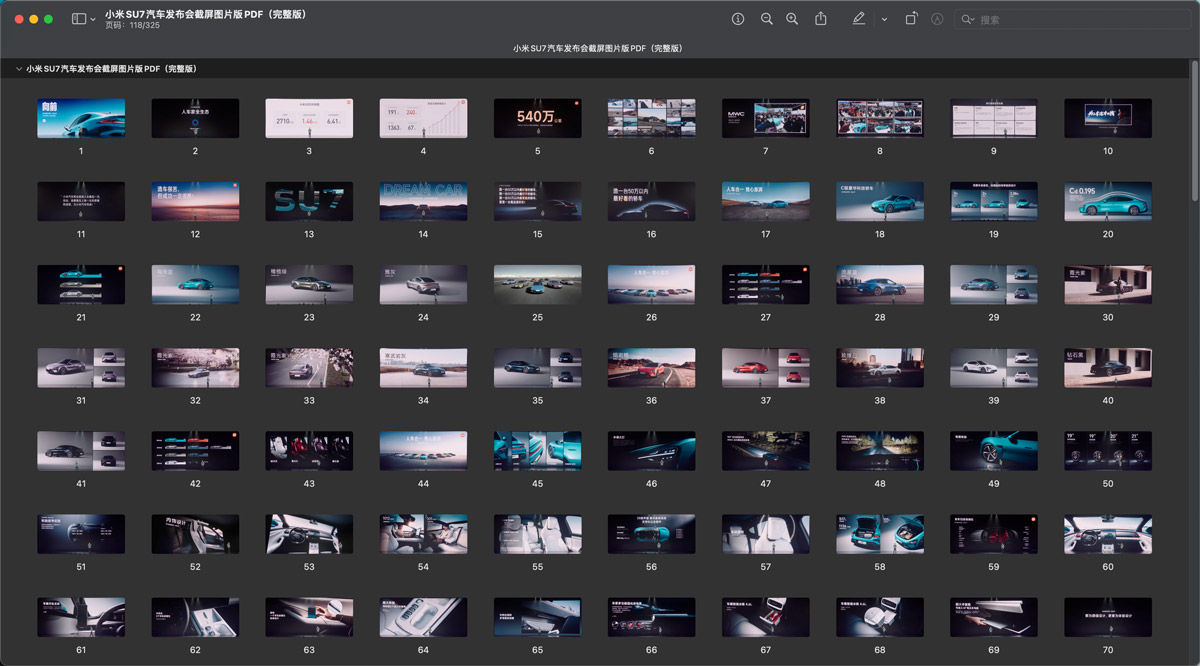Image resolution: width=1200 pixels, height=666 pixels.
Task: Click the zoom in magnifier icon
Action: (792, 19)
